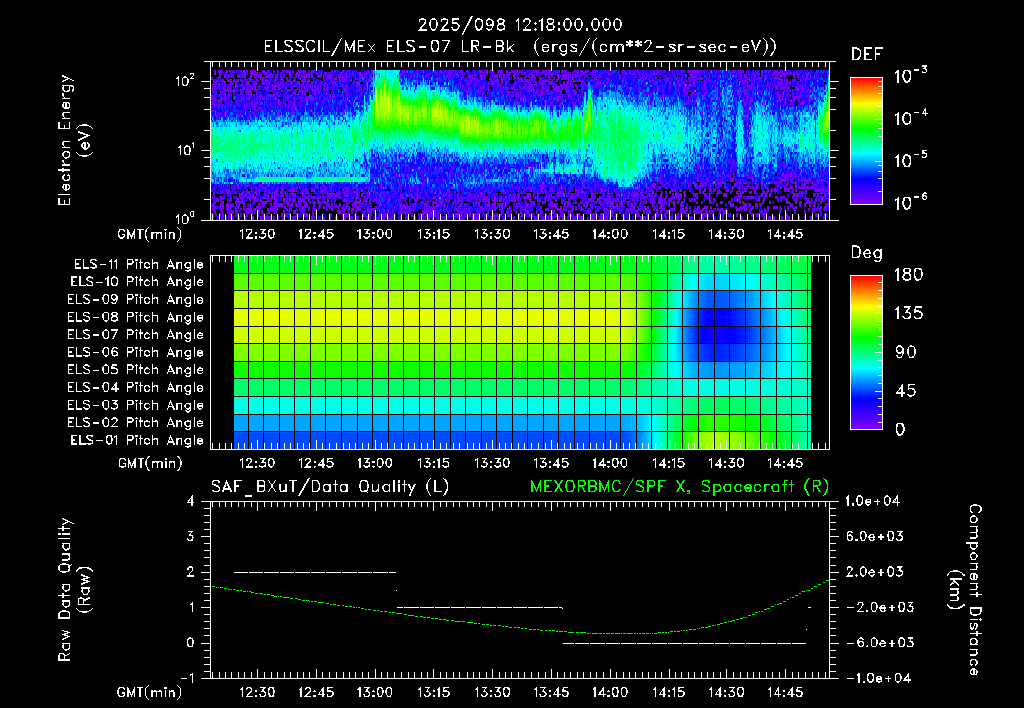Click the 45 value on Deg scale
1024x708 pixels.
click(x=904, y=391)
